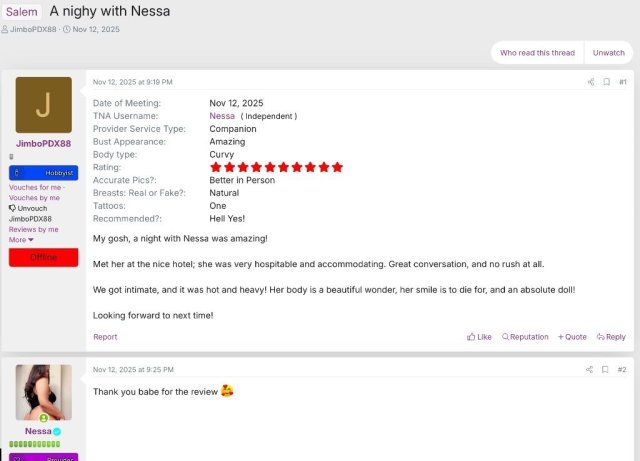This screenshot has height=461, width=640.
Task: Expand the More dropdown under JimboPDX88
Action: 21,240
